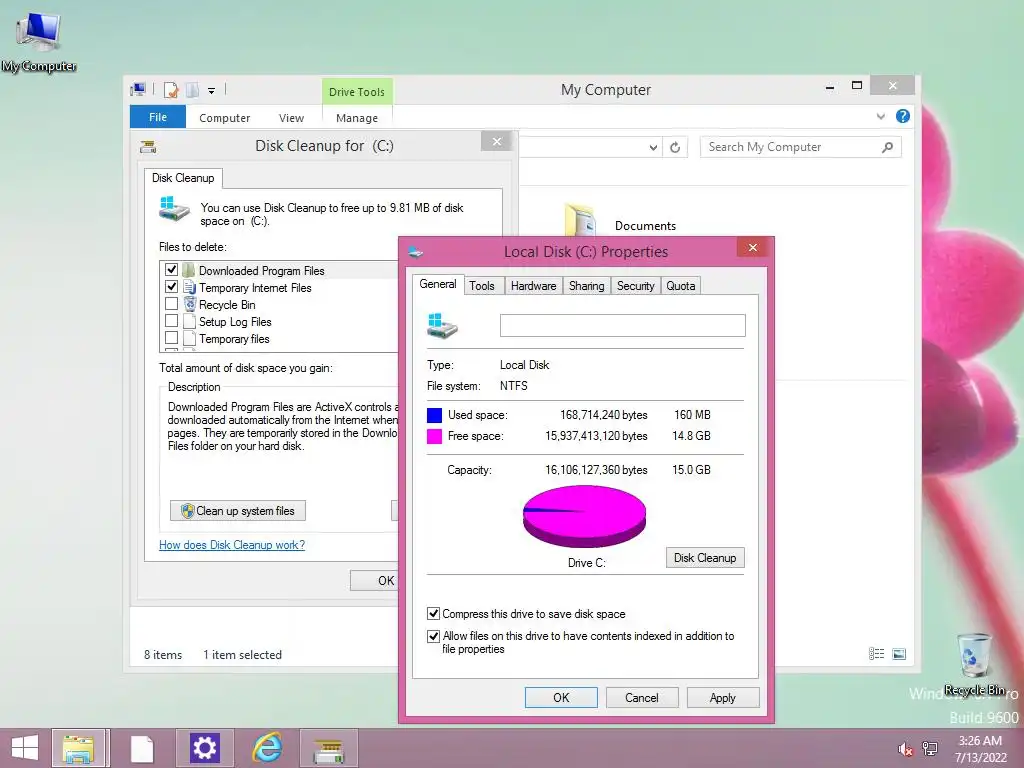Click the search magnifier icon

click(x=887, y=147)
